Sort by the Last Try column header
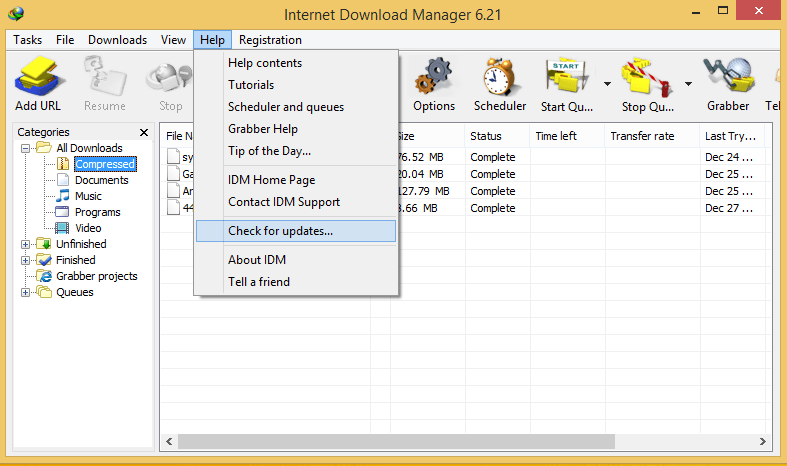Viewport: 787px width, 466px height. (x=732, y=136)
